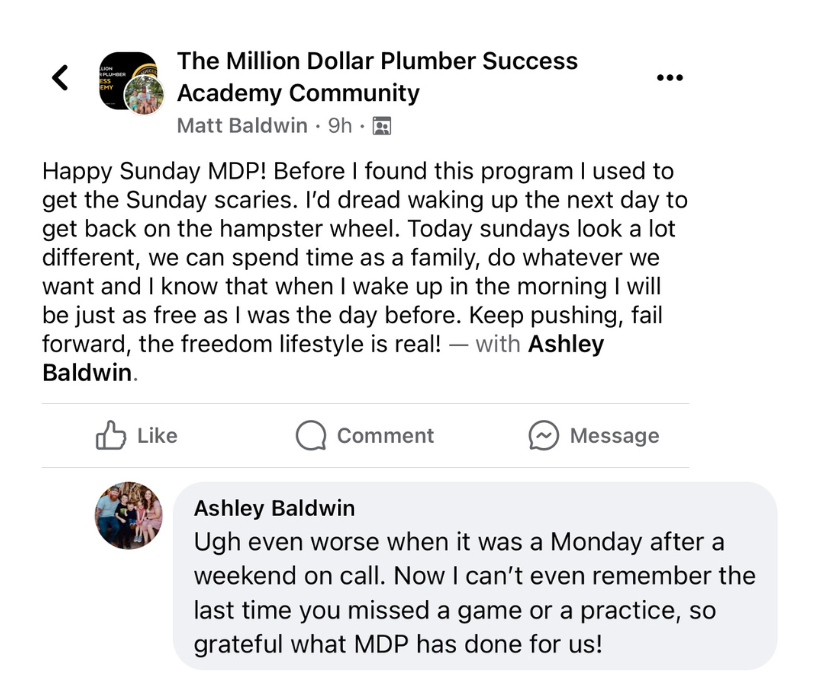
Task: Click the Comment speech bubble icon
Action: 311,436
